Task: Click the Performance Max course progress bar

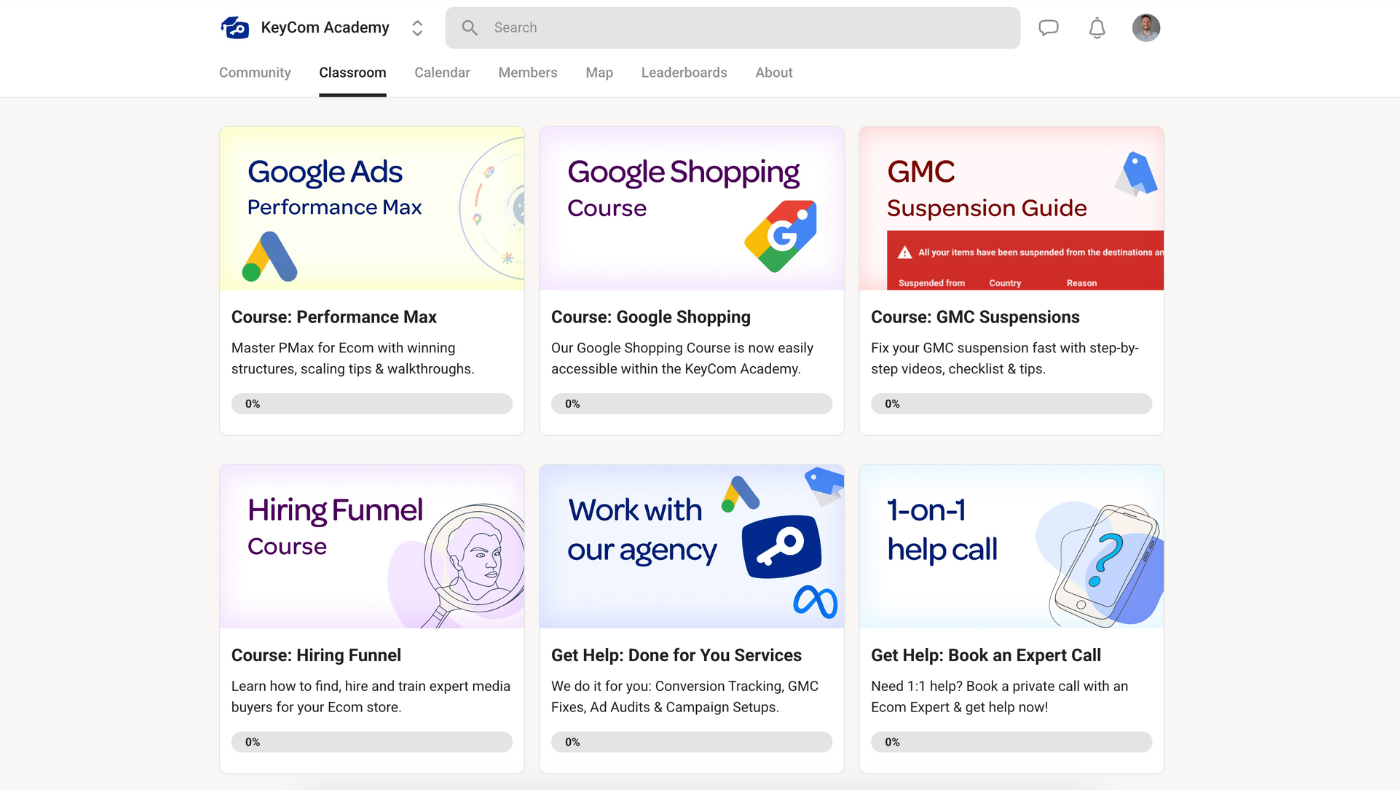Action: [x=372, y=404]
